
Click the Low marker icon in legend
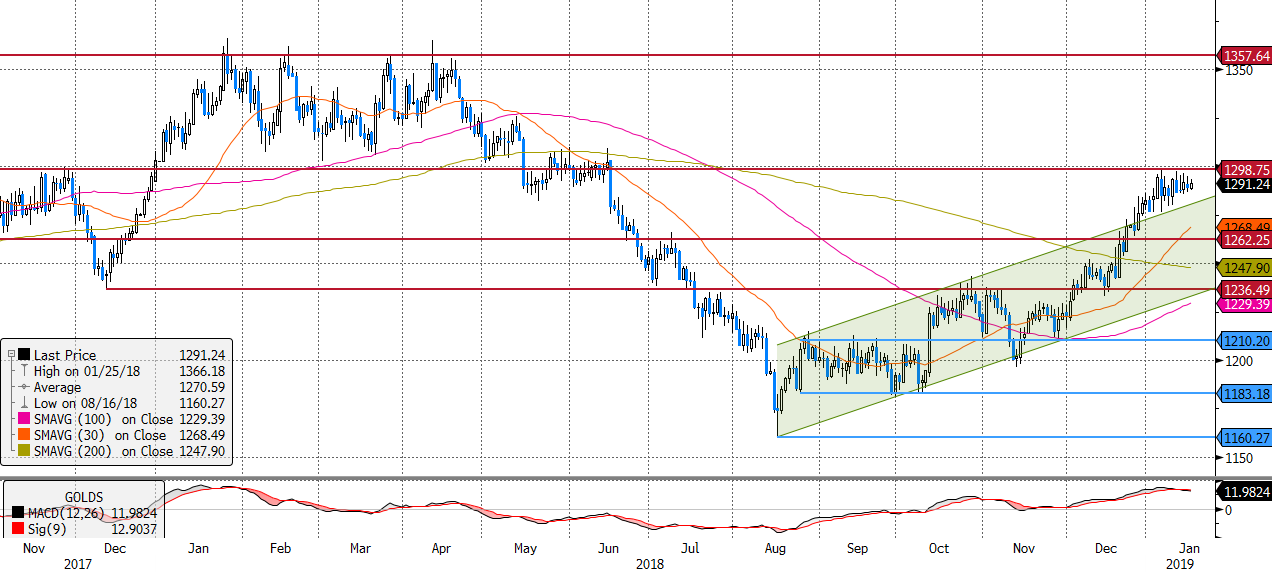click(x=24, y=403)
